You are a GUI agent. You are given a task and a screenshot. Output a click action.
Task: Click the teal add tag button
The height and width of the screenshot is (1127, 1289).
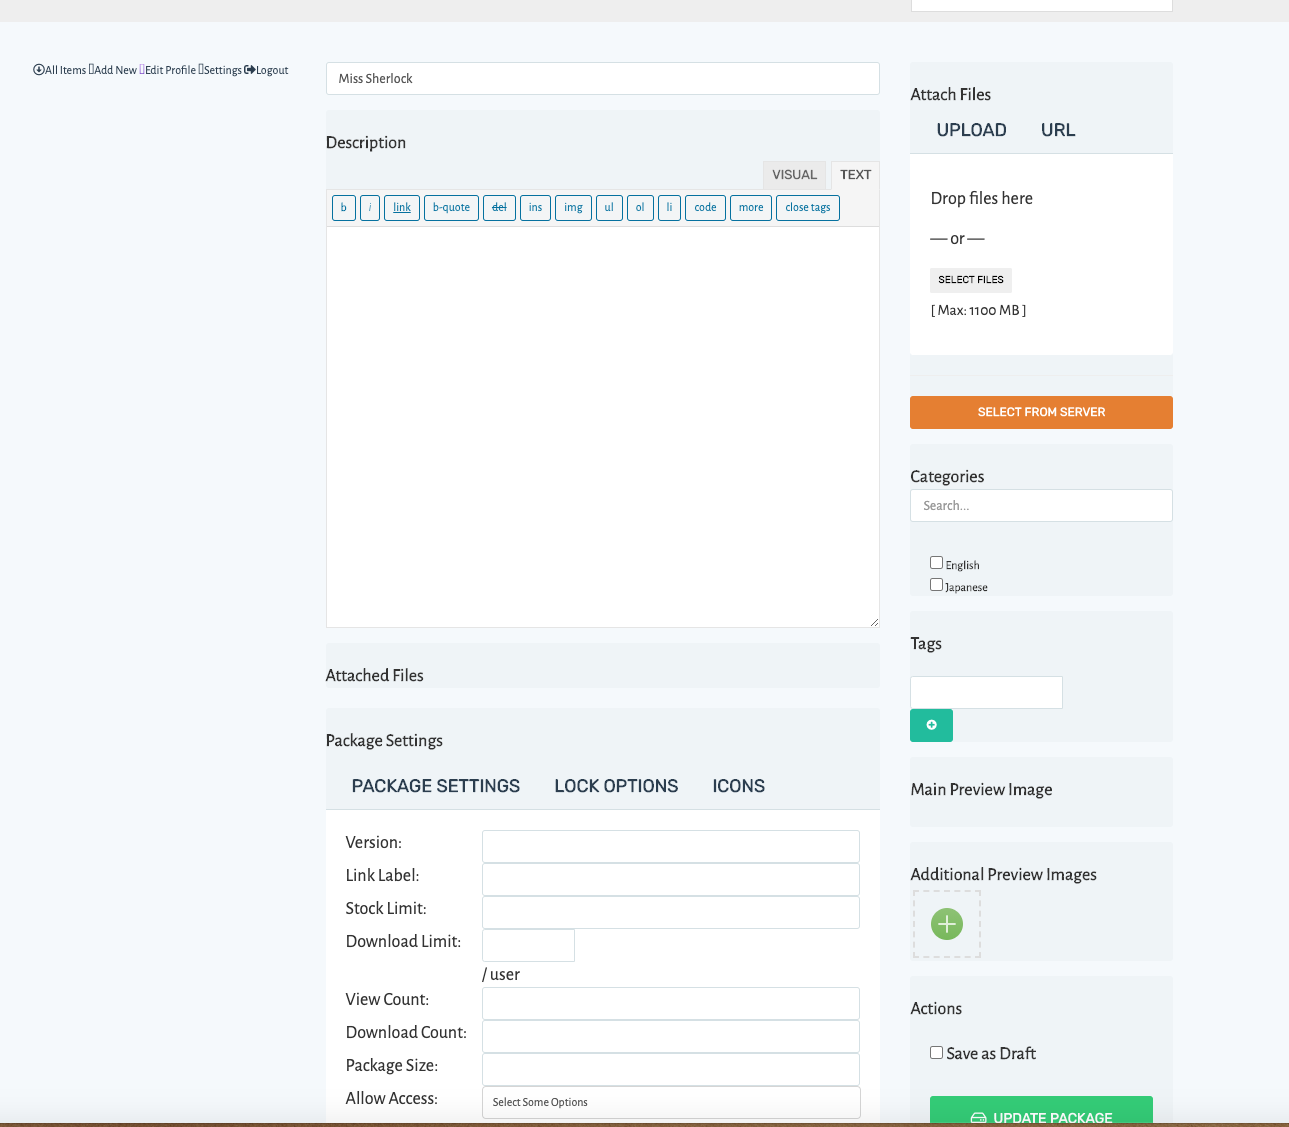(x=931, y=725)
